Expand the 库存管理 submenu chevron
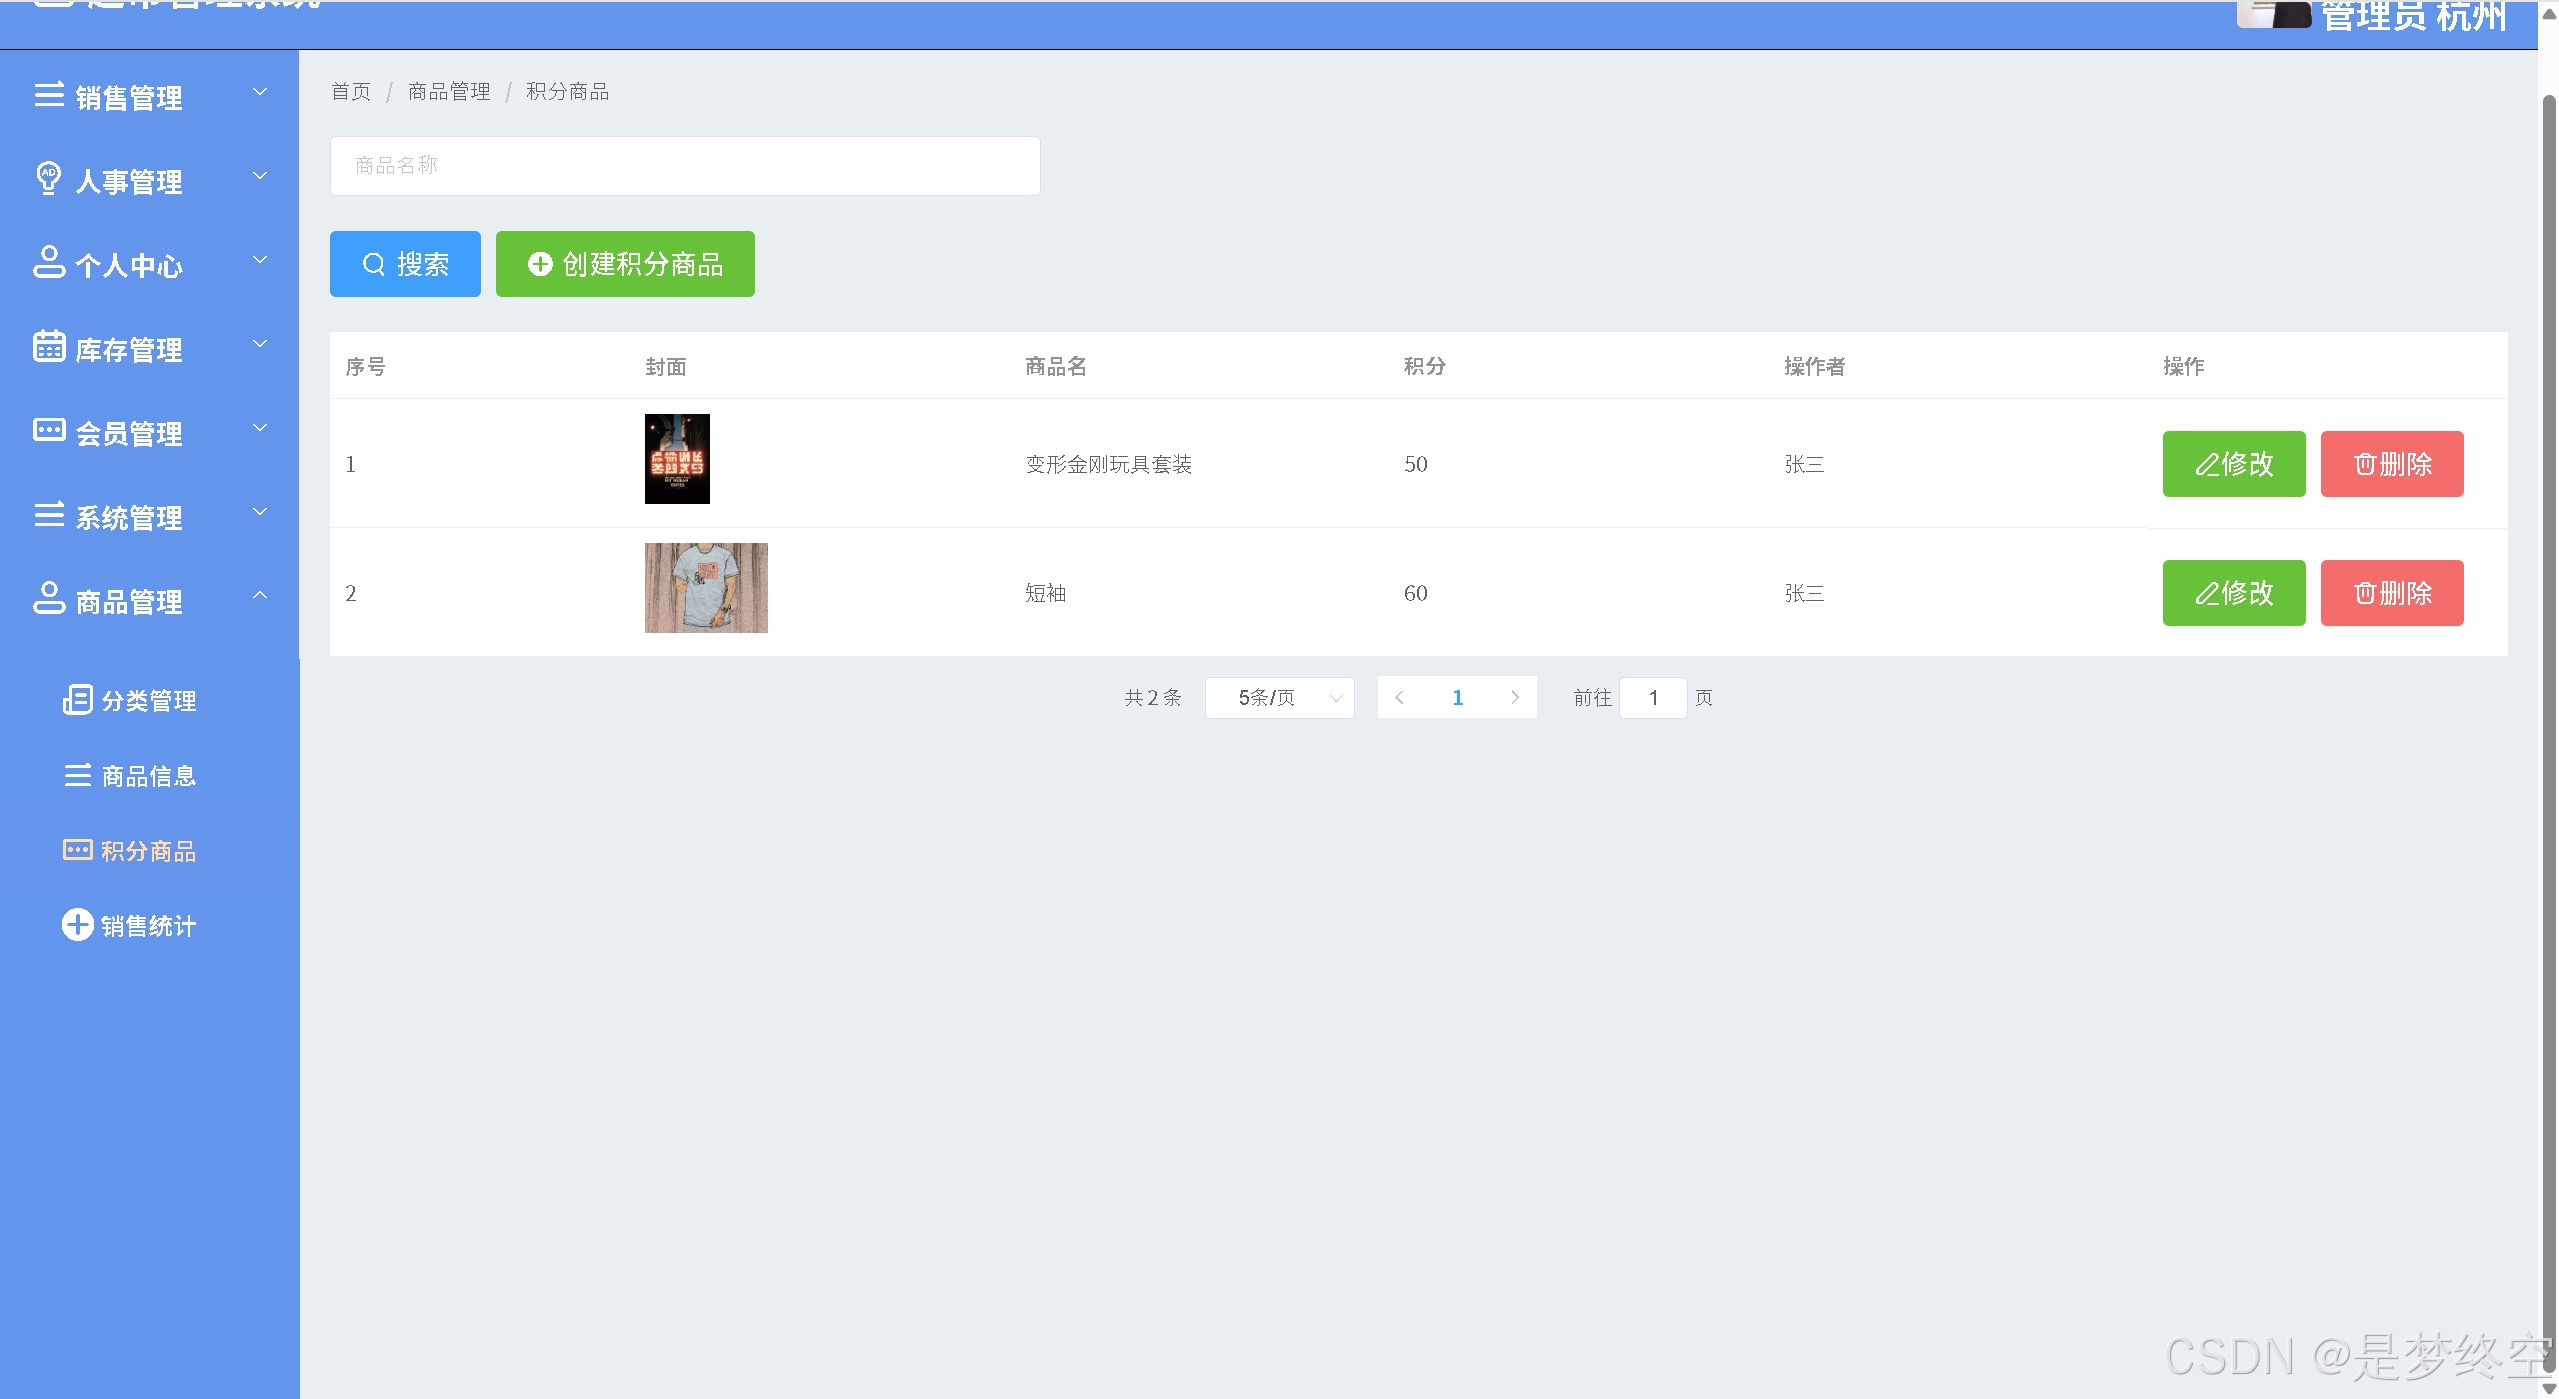Image resolution: width=2559 pixels, height=1399 pixels. [260, 344]
